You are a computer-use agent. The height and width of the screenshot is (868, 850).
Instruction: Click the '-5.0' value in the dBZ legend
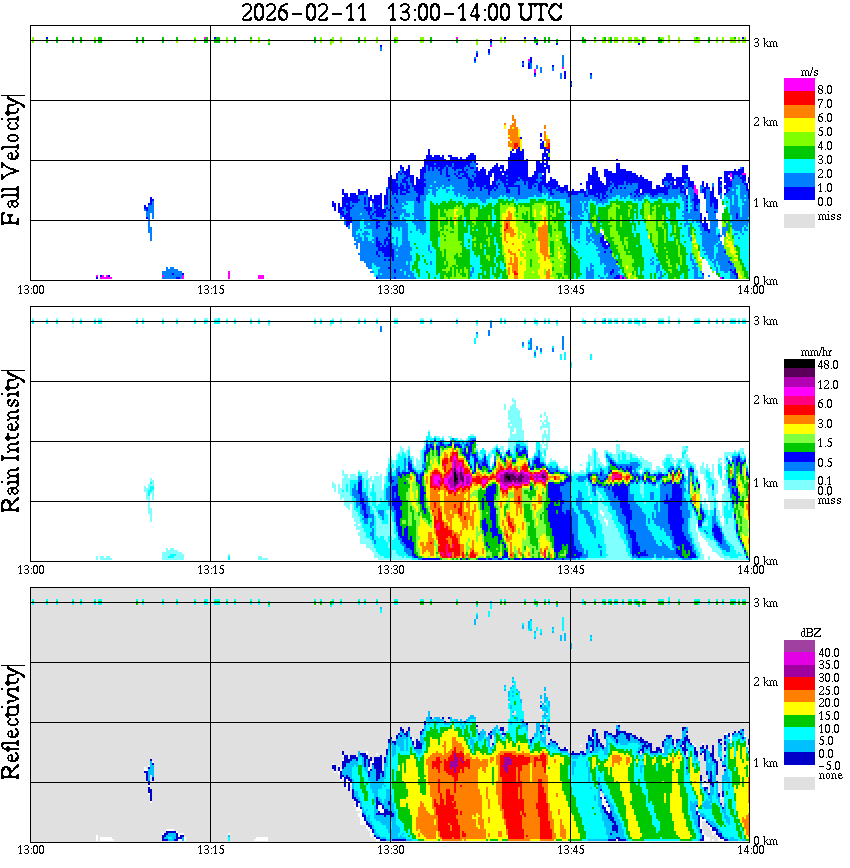[x=829, y=766]
